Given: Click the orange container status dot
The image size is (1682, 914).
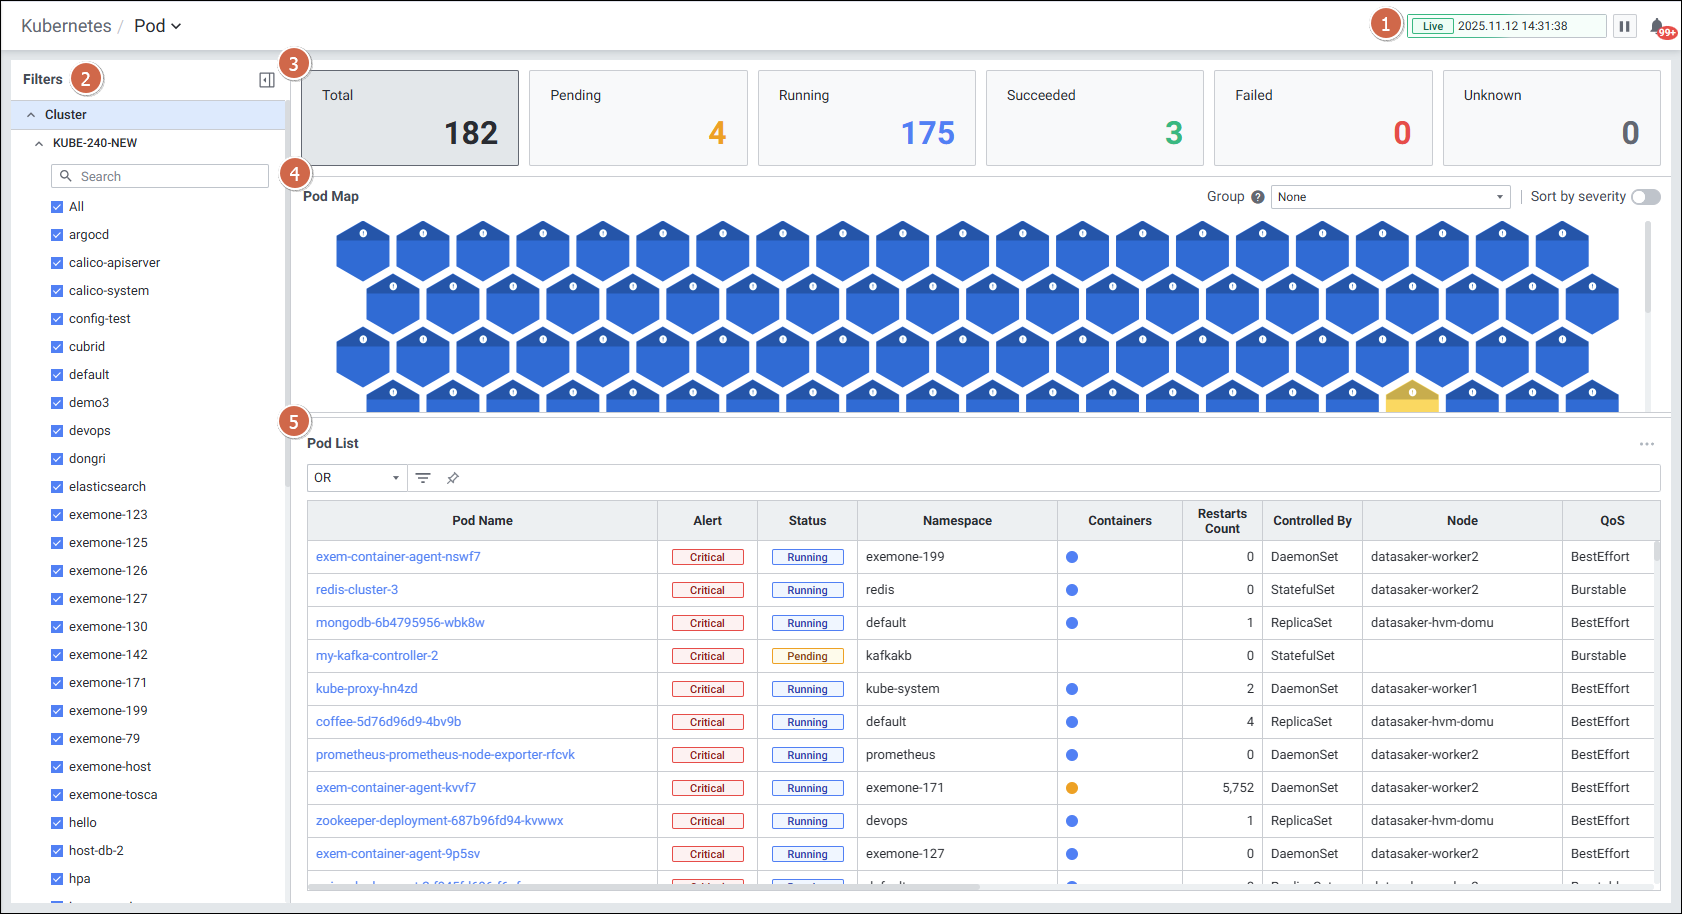Looking at the screenshot, I should click(x=1072, y=788).
